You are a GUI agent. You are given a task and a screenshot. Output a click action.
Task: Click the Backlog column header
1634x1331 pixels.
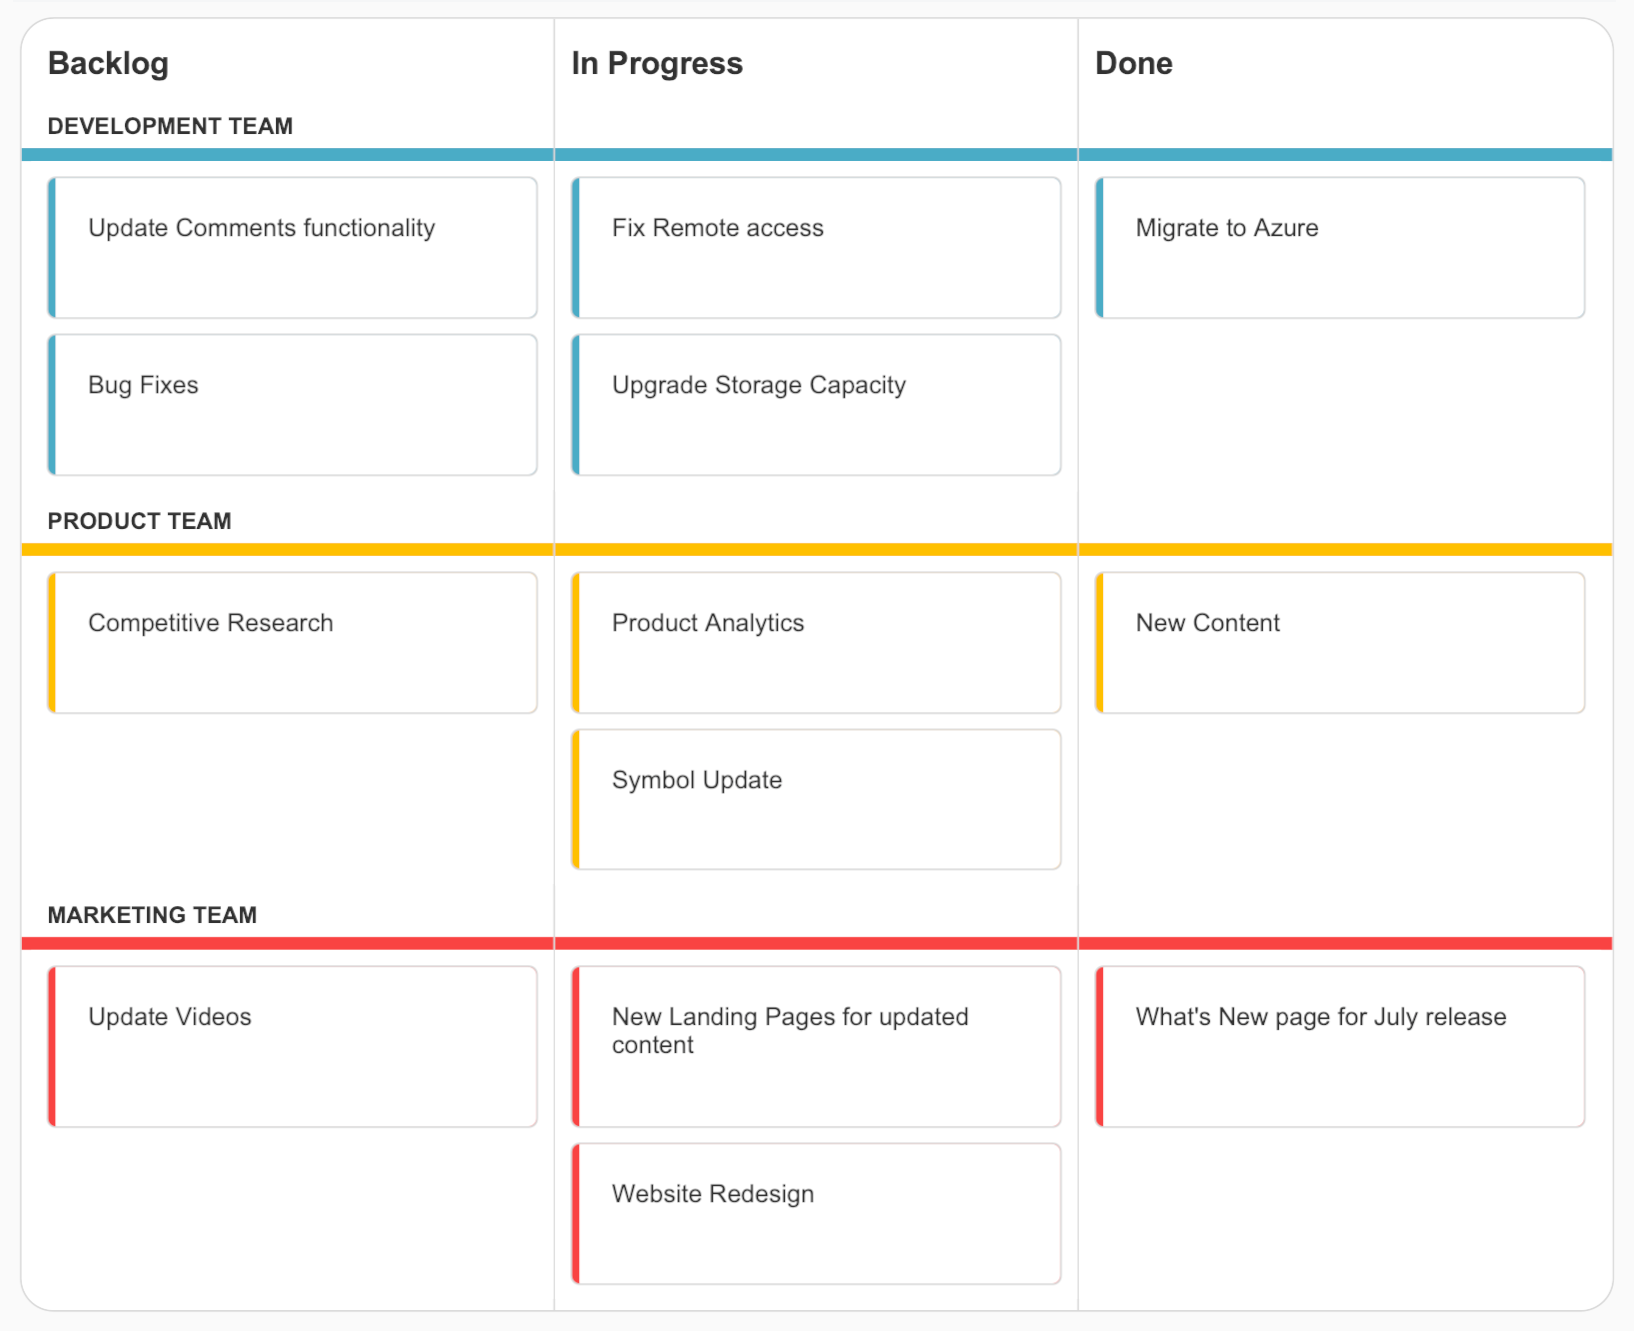(108, 62)
